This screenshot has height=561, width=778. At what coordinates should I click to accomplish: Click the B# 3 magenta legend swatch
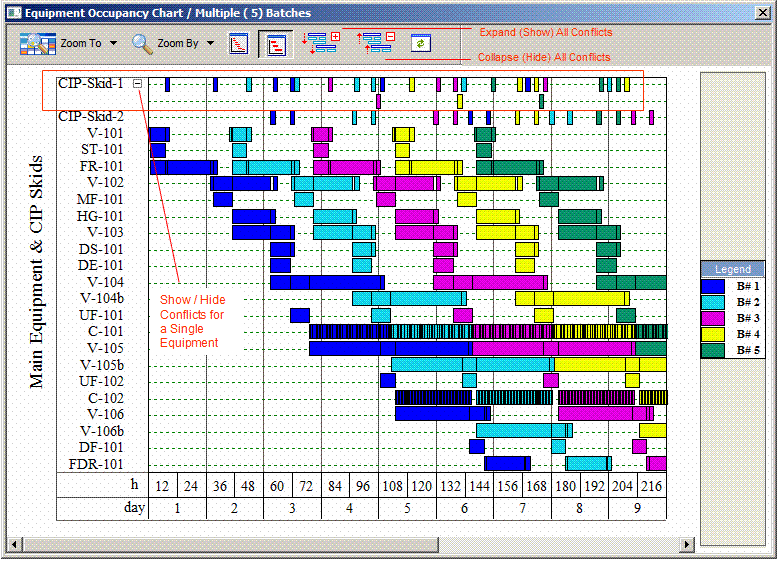[x=714, y=318]
